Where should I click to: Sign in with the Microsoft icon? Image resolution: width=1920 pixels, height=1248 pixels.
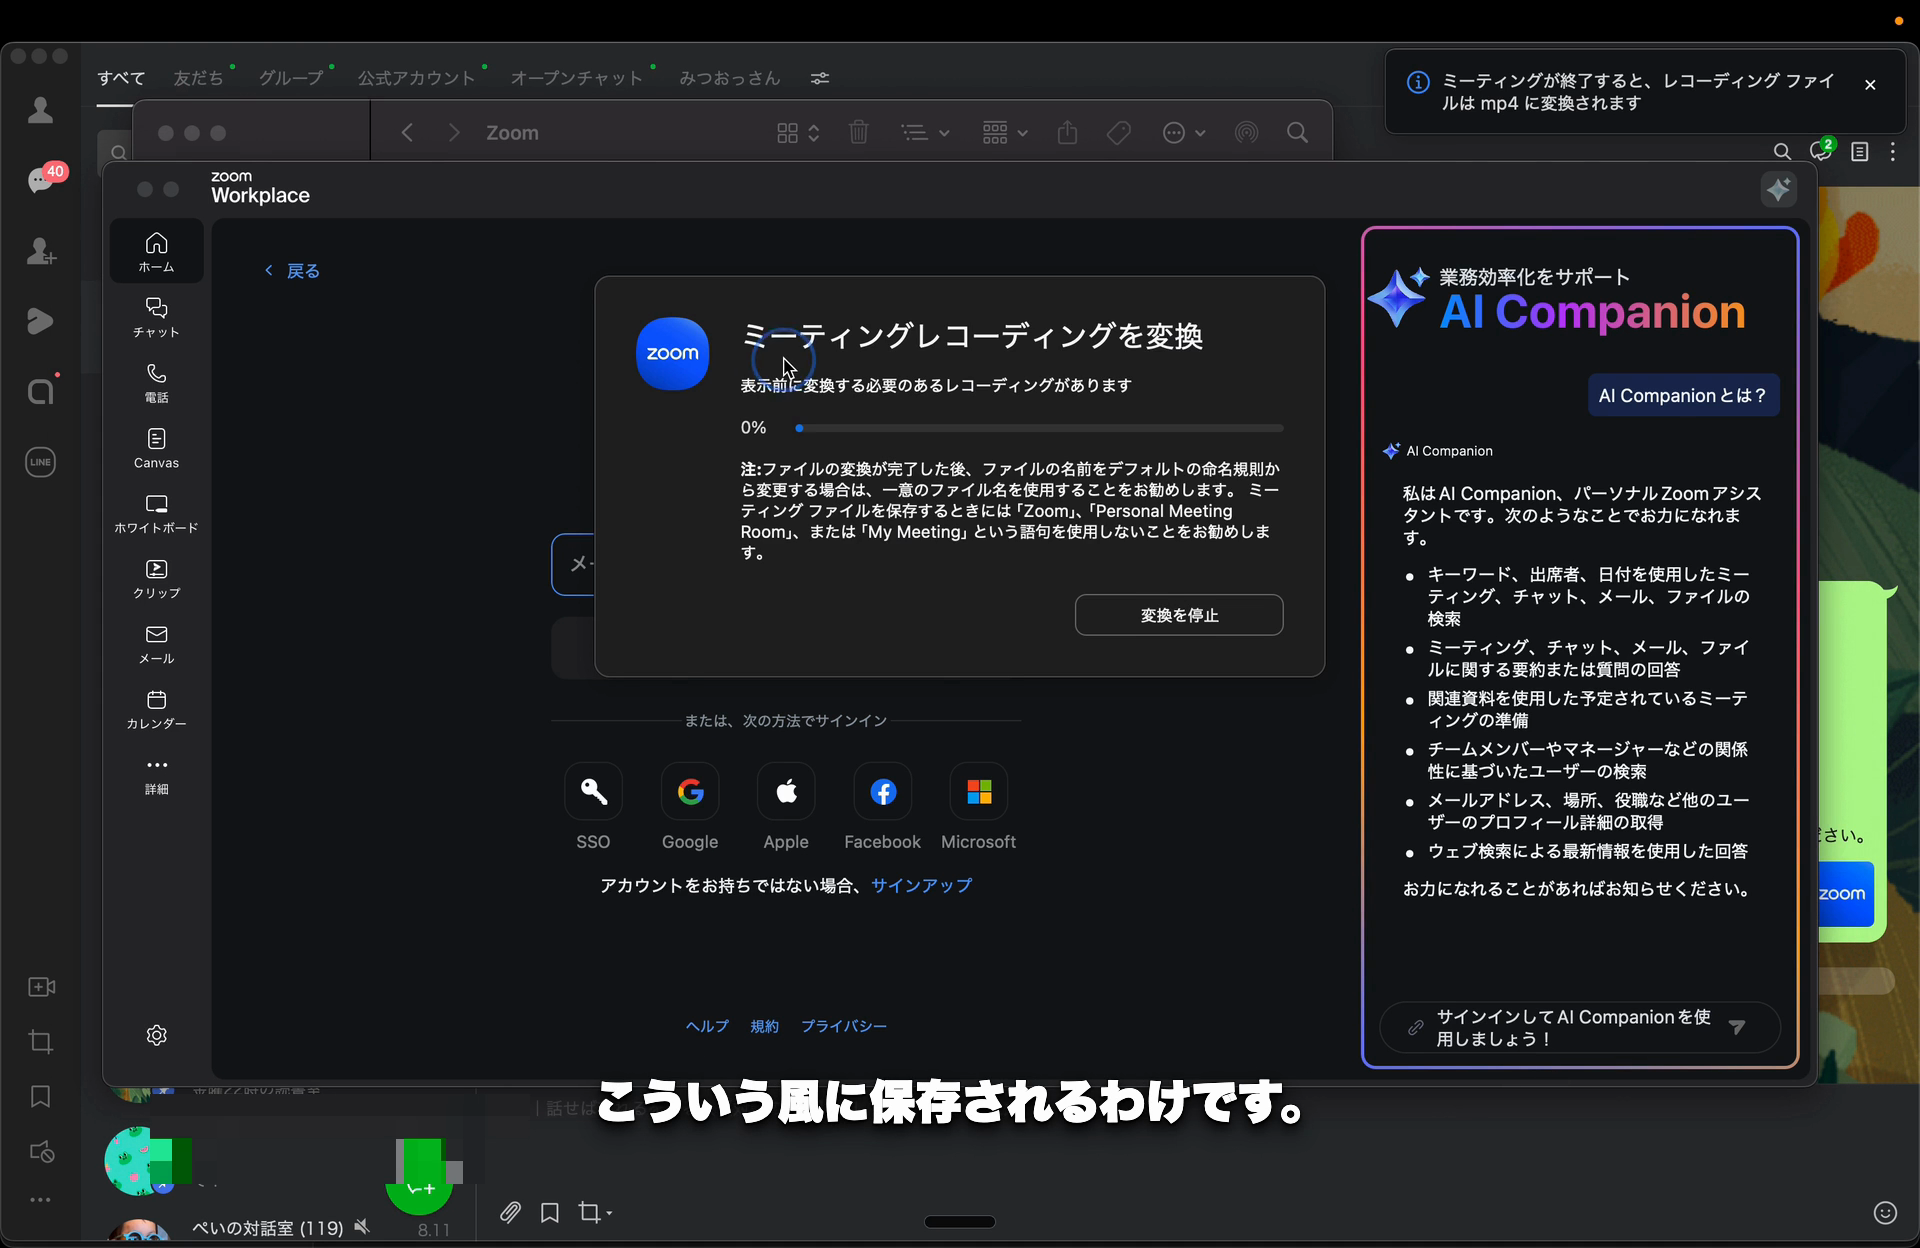pos(979,792)
